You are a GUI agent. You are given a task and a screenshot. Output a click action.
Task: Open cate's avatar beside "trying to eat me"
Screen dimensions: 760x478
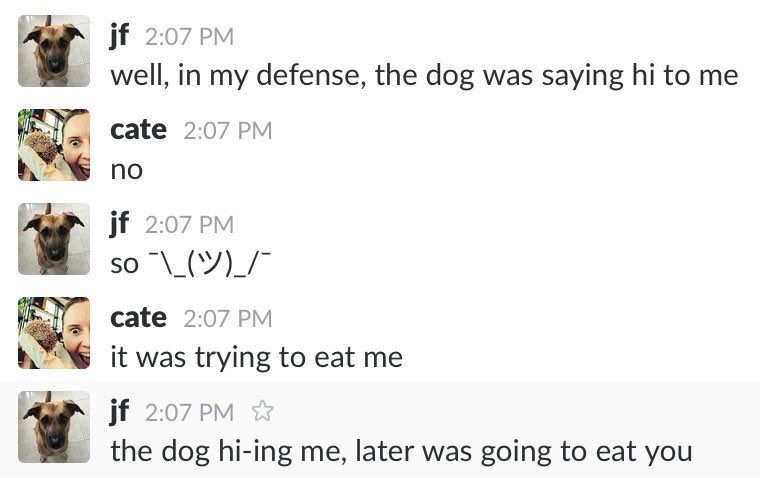click(x=54, y=333)
